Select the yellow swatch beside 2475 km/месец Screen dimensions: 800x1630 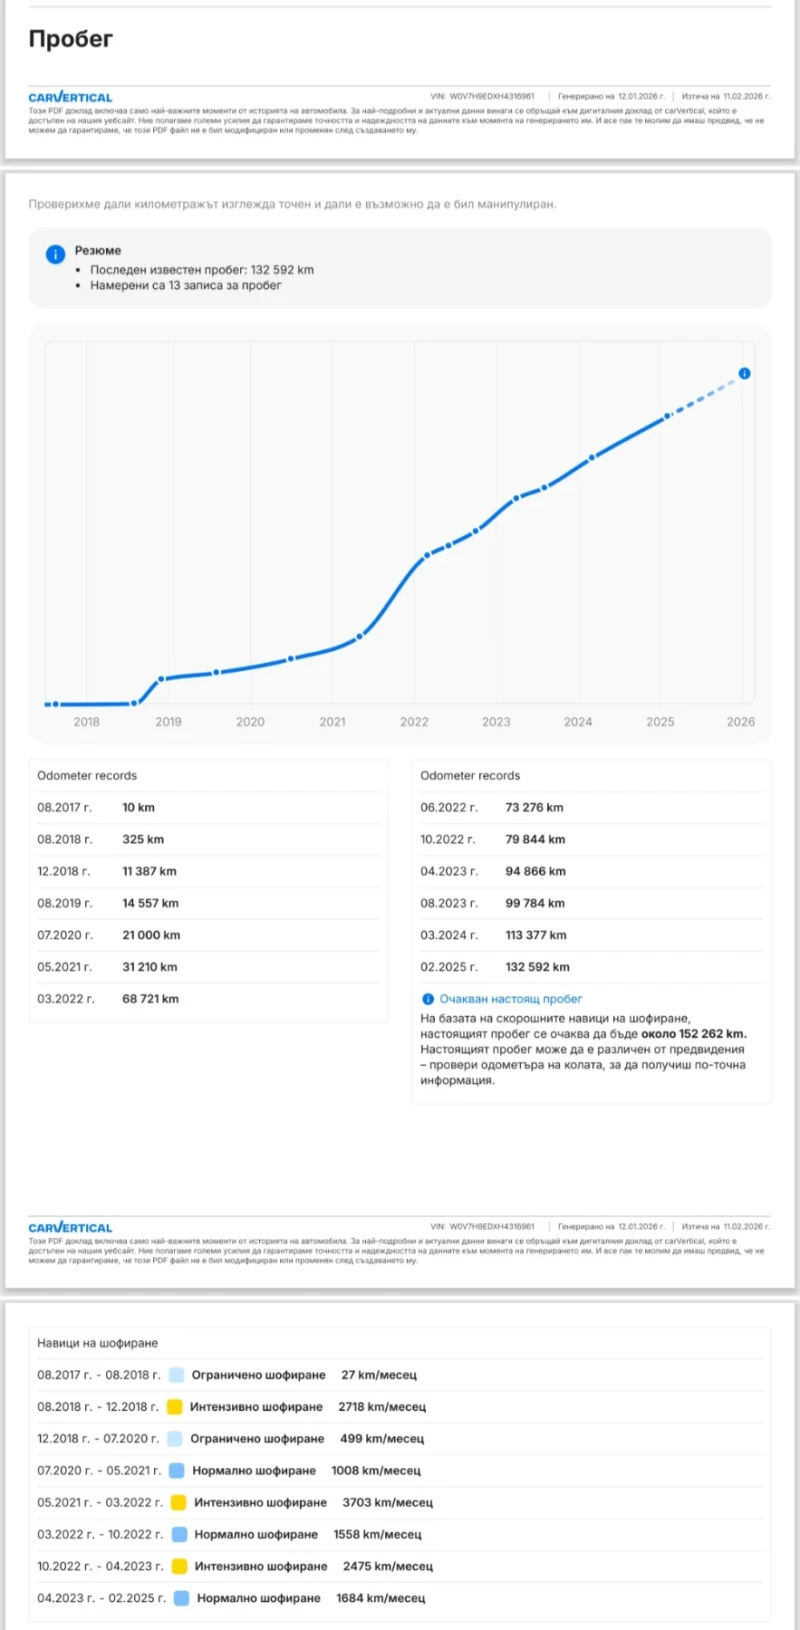(x=179, y=1566)
